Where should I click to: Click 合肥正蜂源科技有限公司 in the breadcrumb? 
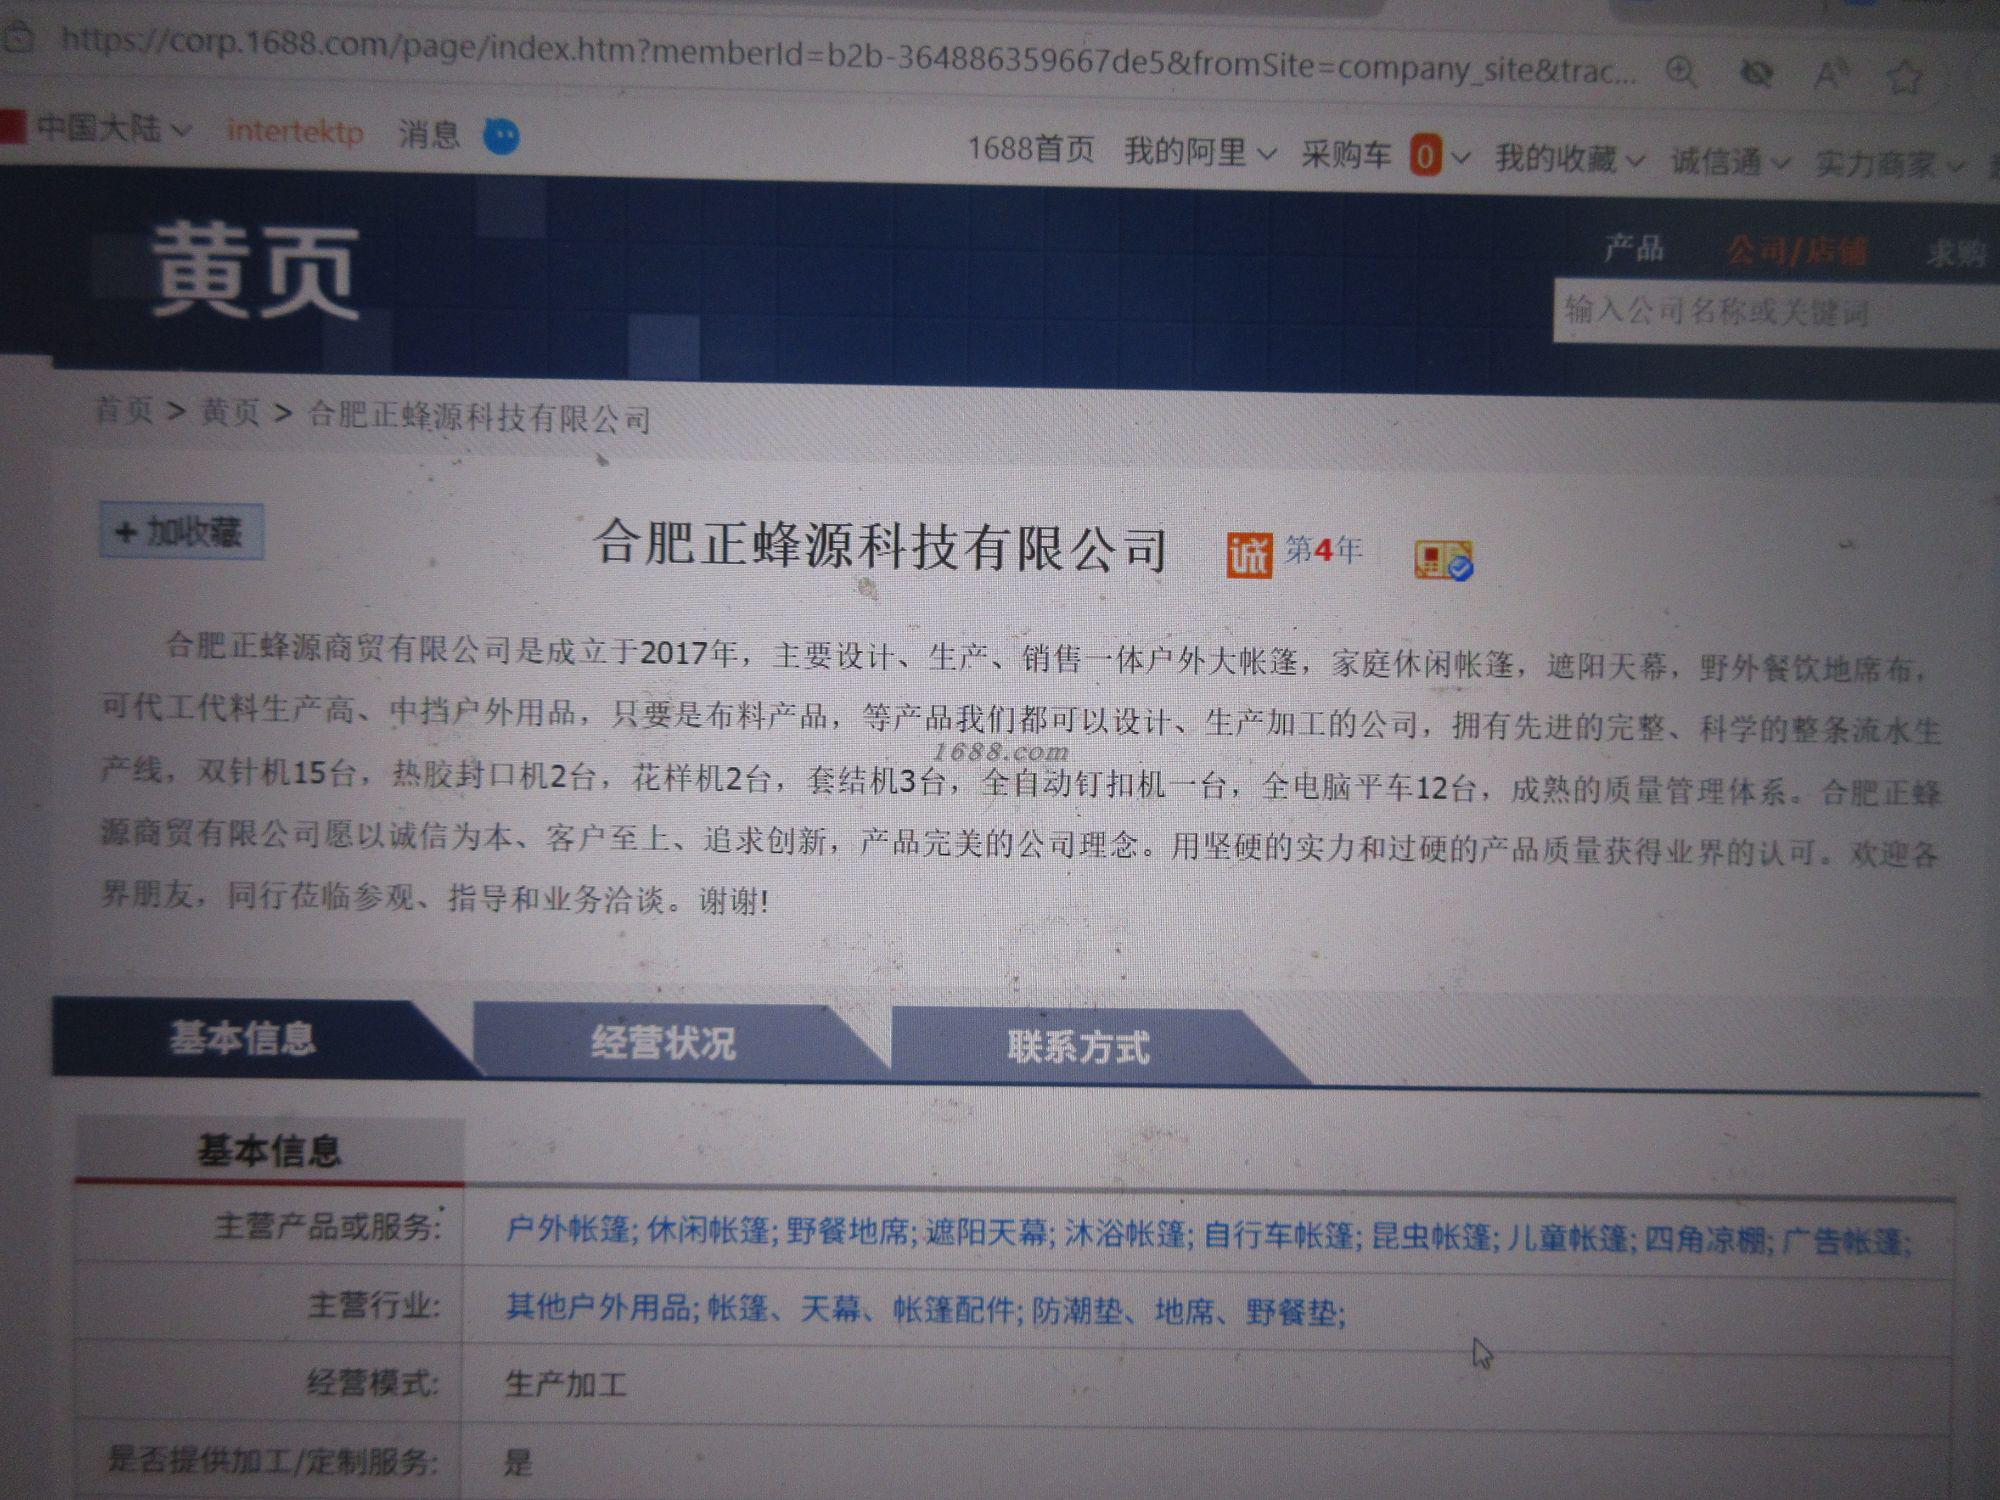[x=479, y=416]
